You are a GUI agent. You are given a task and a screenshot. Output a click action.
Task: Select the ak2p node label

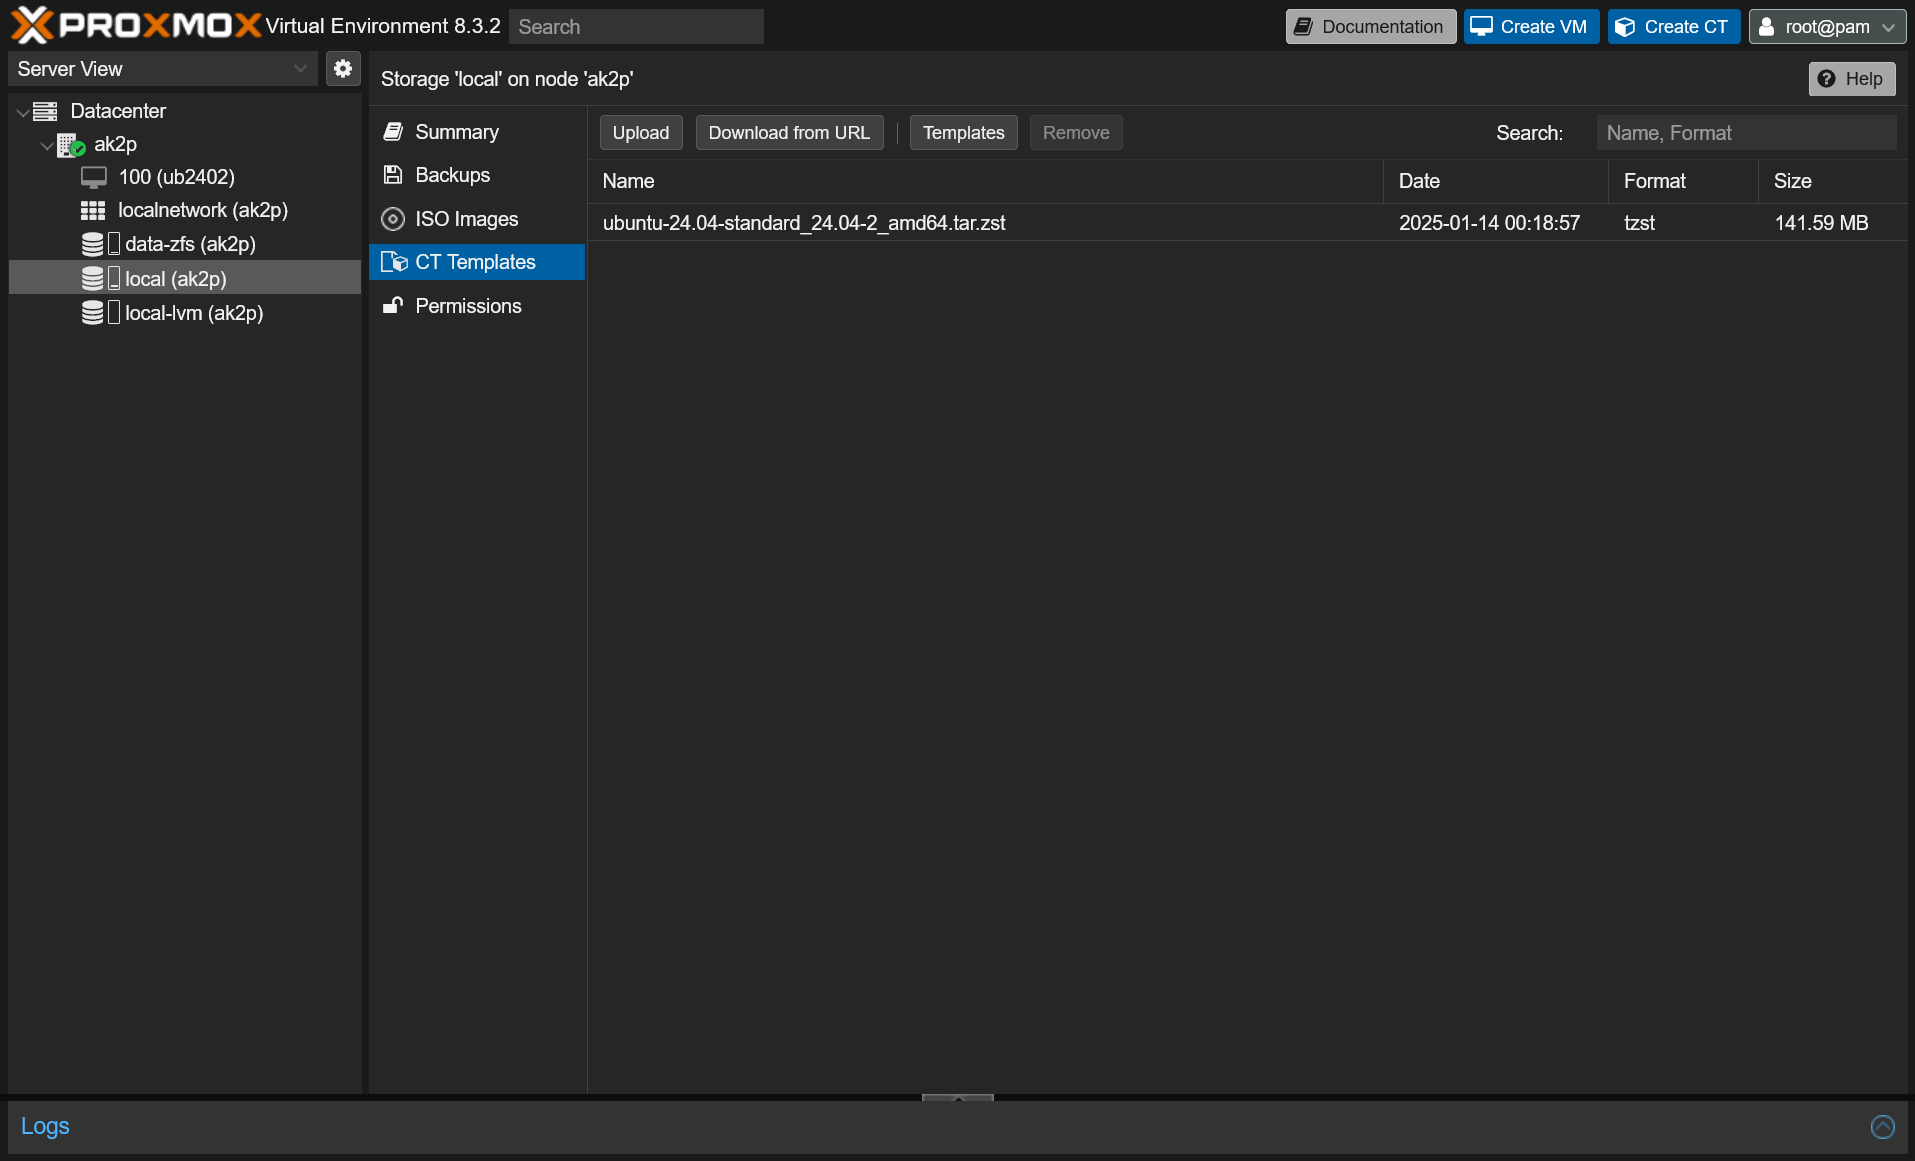point(115,145)
